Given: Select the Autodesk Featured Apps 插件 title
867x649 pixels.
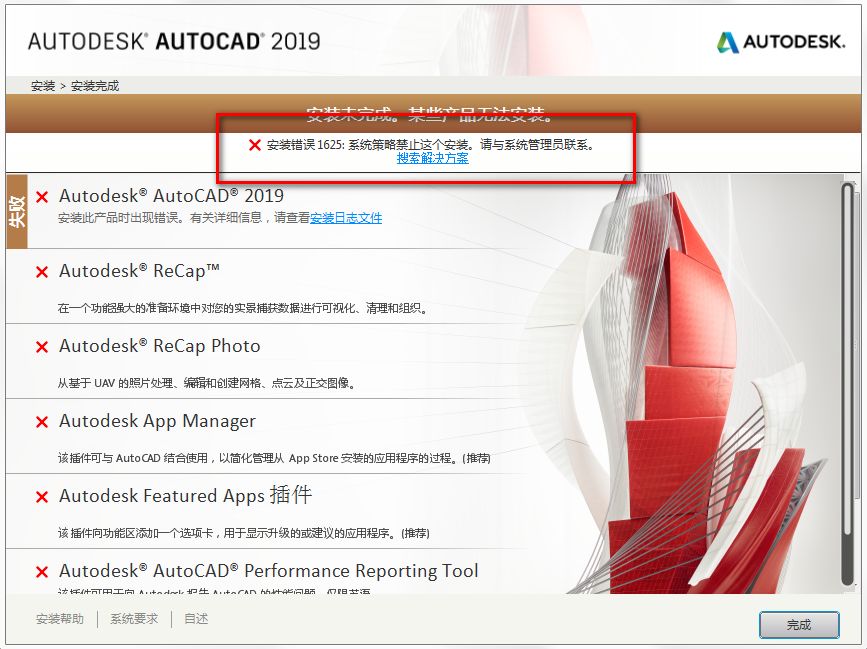Looking at the screenshot, I should 186,495.
